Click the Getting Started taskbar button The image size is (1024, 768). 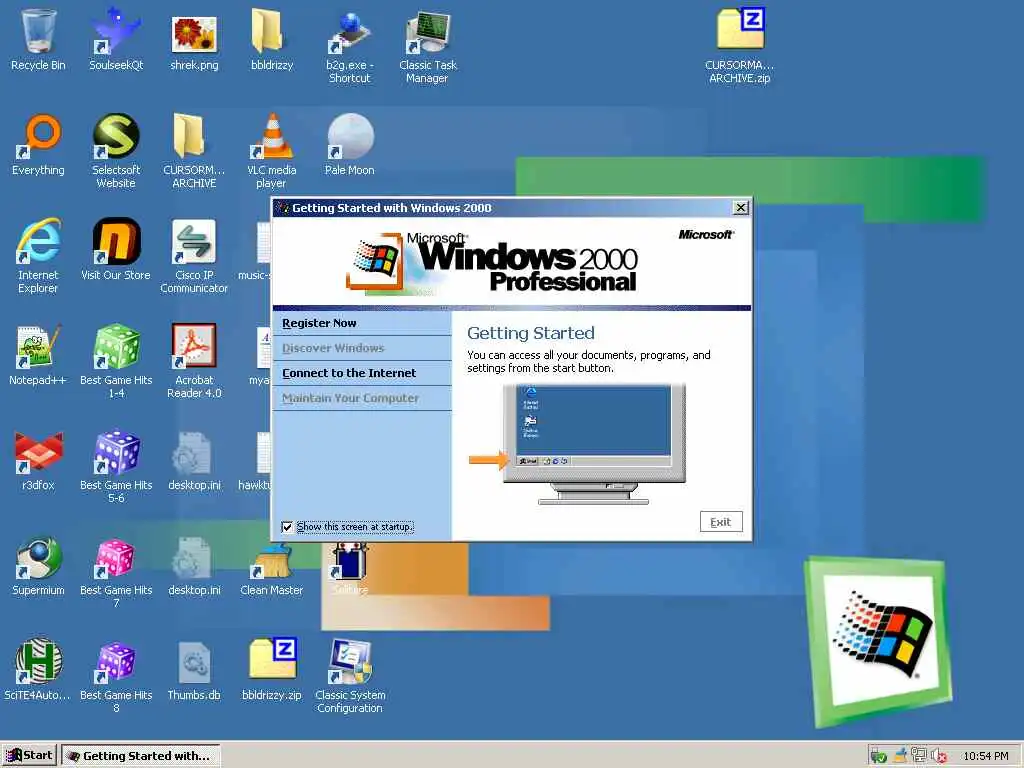point(141,756)
